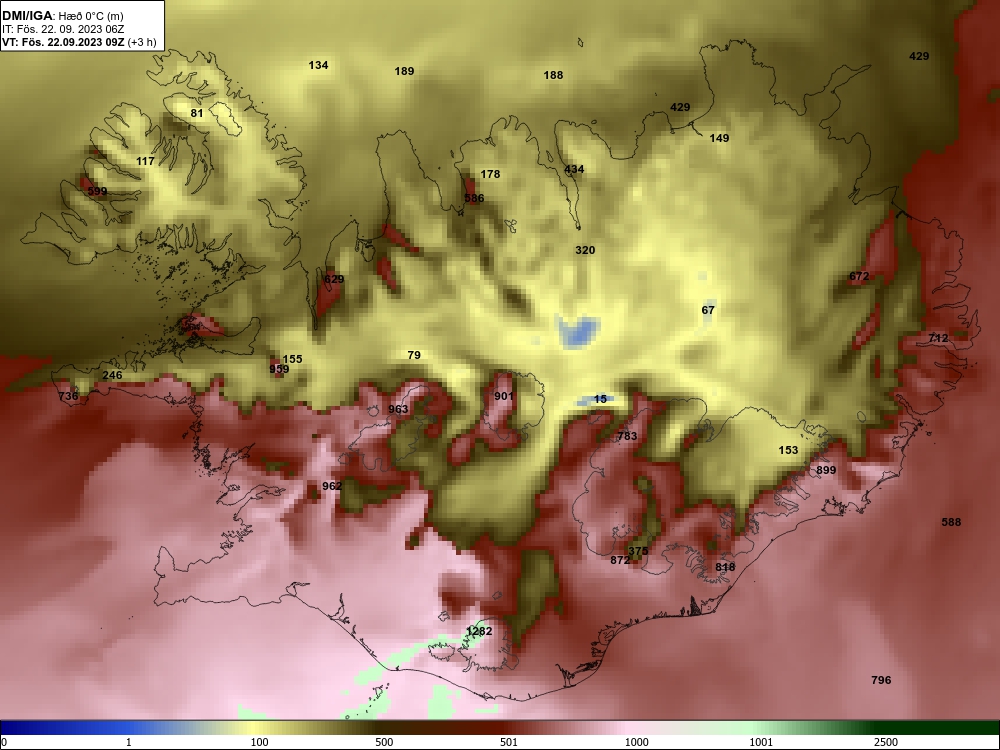
Task: Click the color scale label 501
Action: tap(509, 742)
